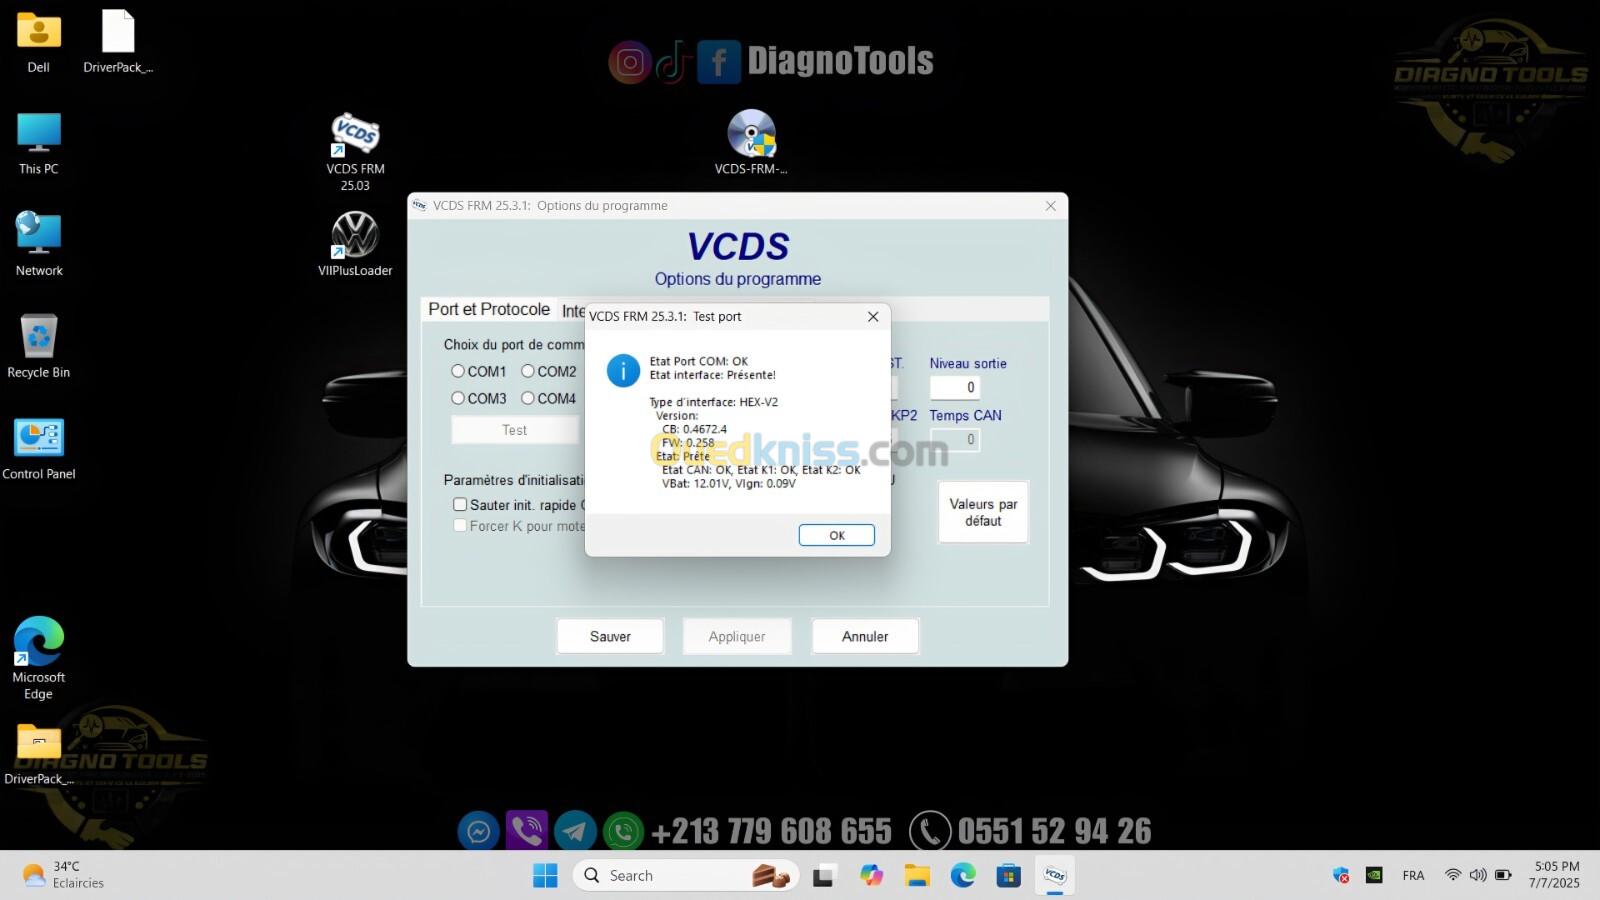1600x900 pixels.
Task: Click OK in the Test port dialog
Action: tap(836, 535)
